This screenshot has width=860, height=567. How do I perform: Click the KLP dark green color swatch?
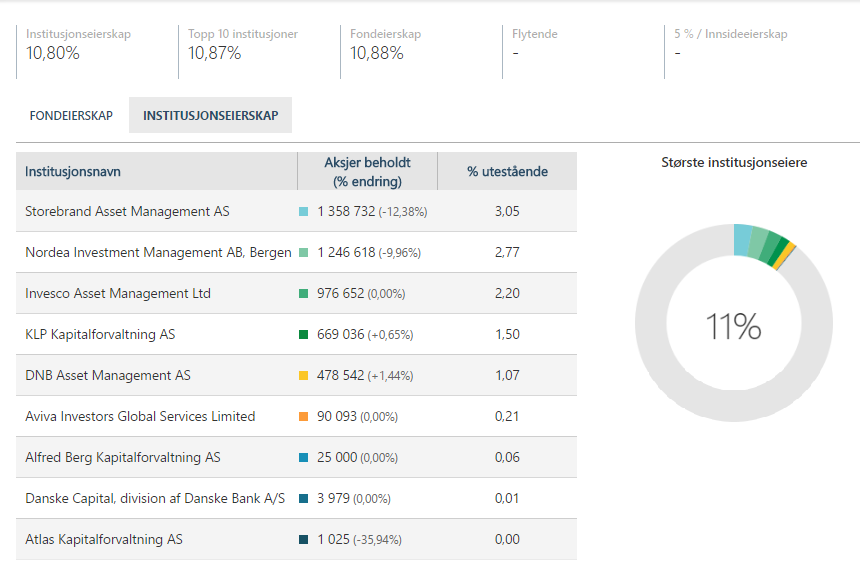pyautogui.click(x=303, y=334)
